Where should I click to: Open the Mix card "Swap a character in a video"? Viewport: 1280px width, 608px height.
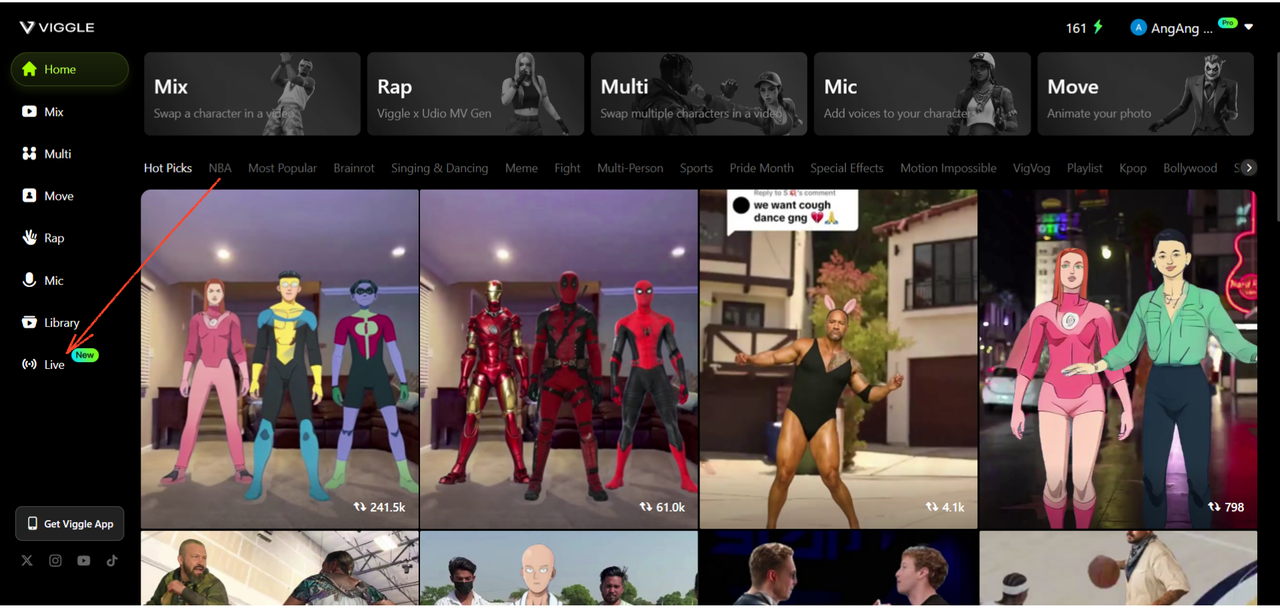(x=252, y=94)
